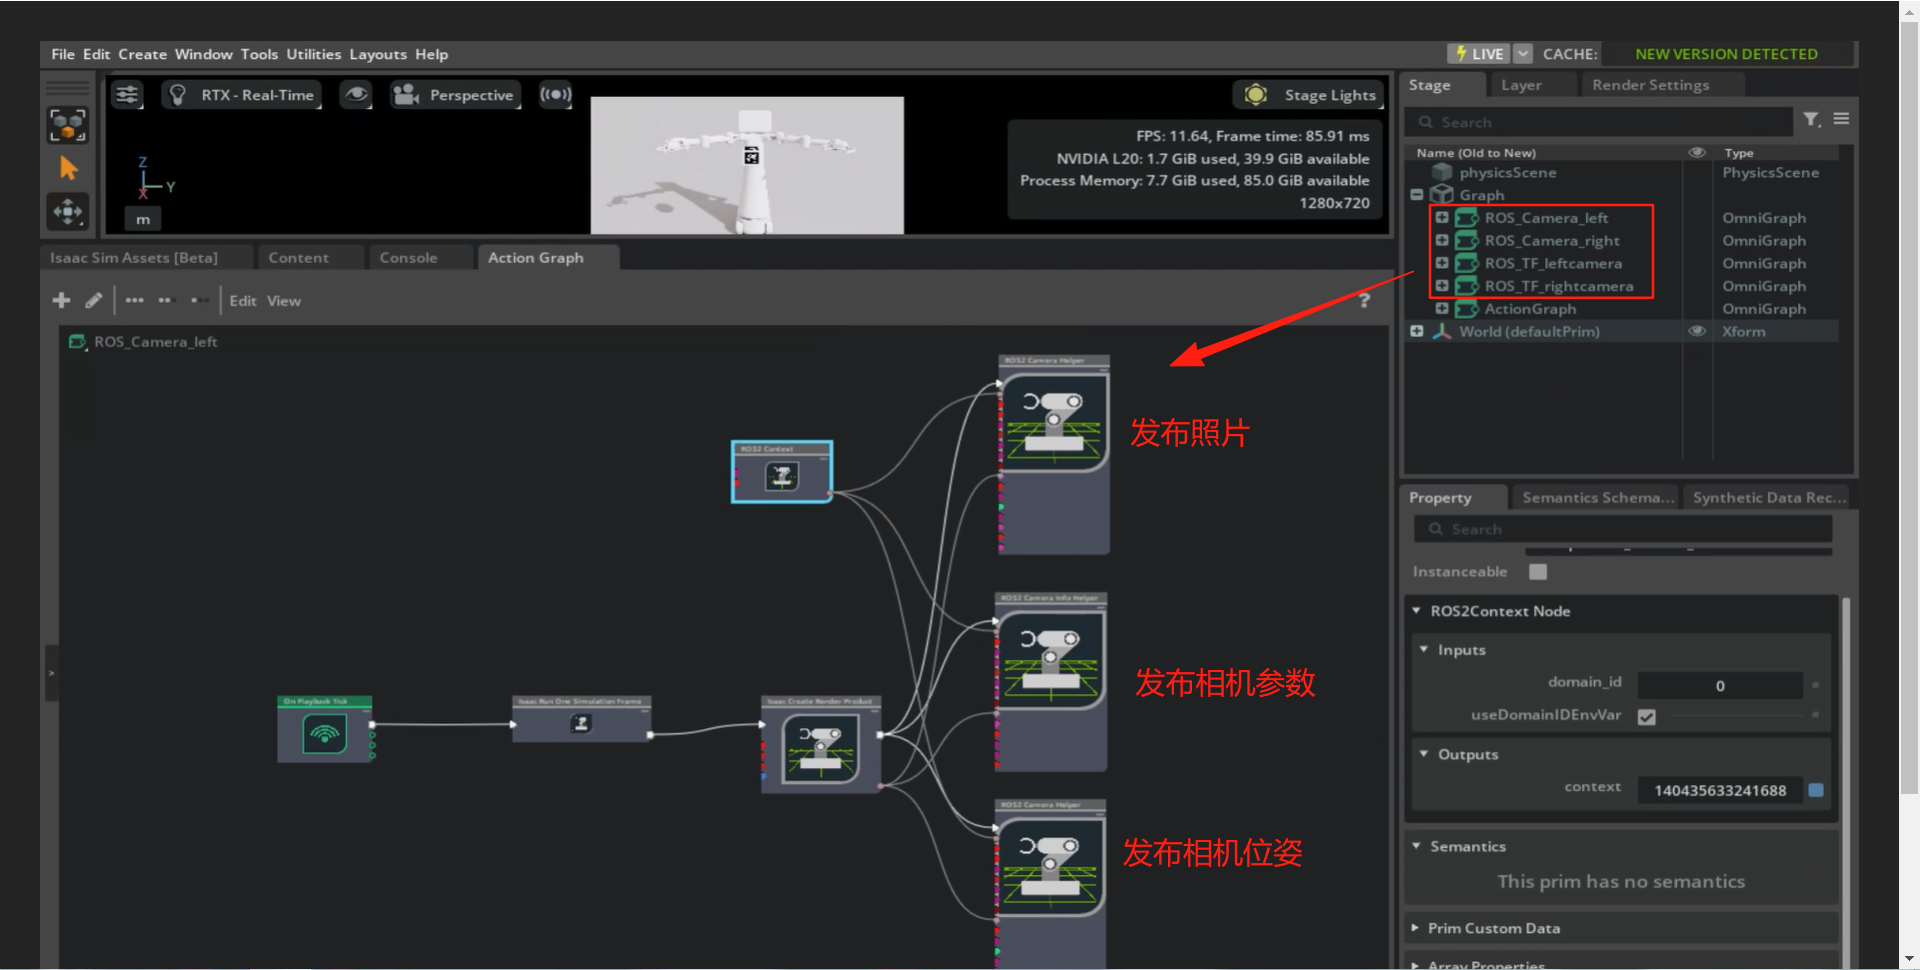Image resolution: width=1920 pixels, height=970 pixels.
Task: Click the RTX - Real-Time renderer button
Action: pyautogui.click(x=257, y=95)
